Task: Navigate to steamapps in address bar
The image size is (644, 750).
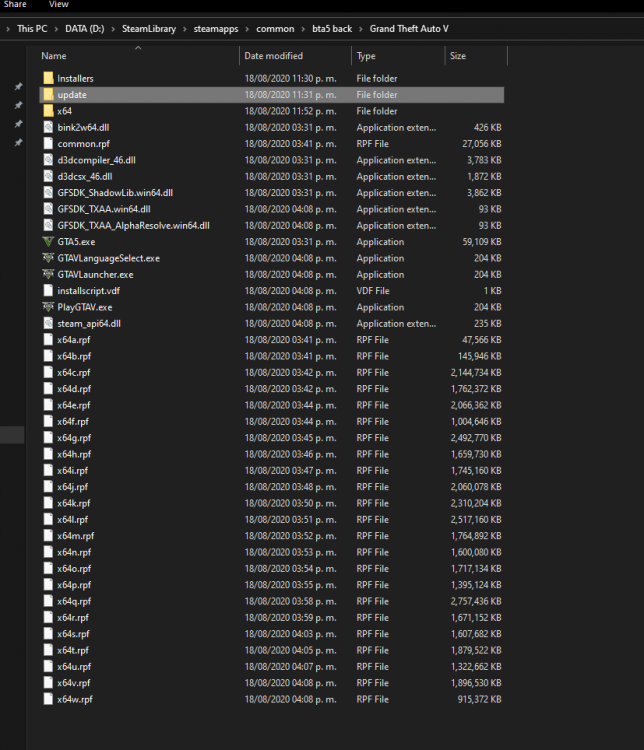Action: point(216,29)
